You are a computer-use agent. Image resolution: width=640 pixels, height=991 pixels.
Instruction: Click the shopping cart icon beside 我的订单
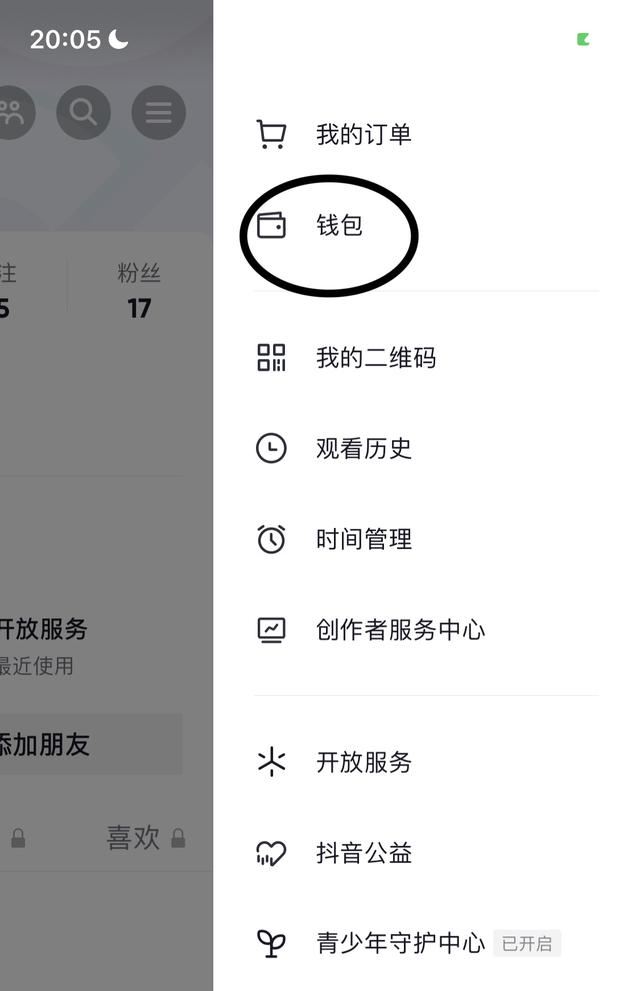click(x=270, y=132)
